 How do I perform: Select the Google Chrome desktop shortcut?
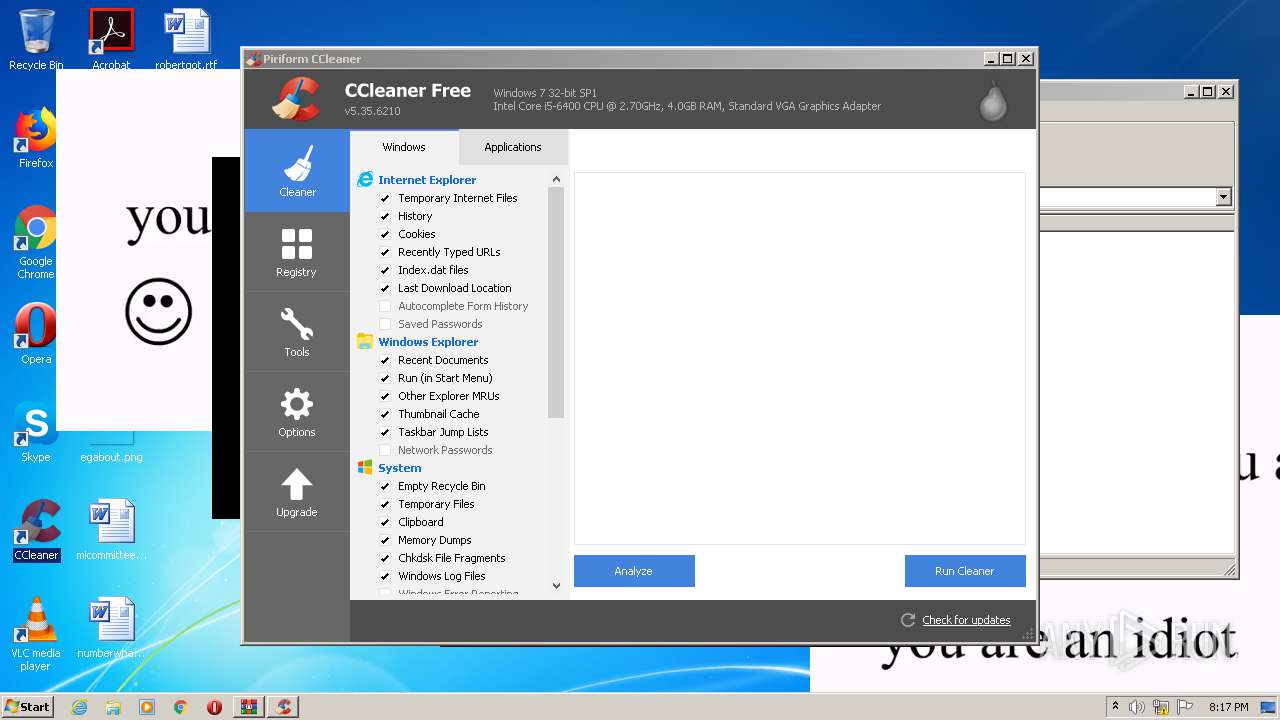point(36,243)
